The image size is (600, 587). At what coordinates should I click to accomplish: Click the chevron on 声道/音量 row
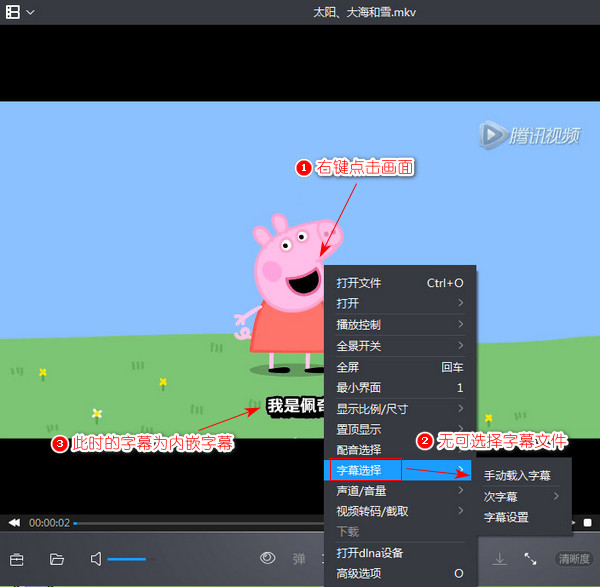point(461,490)
